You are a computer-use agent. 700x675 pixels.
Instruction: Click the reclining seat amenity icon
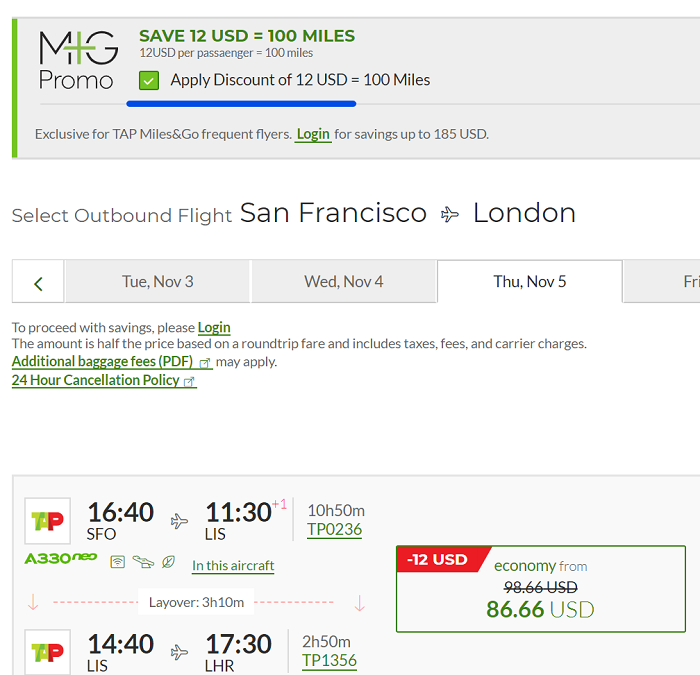tap(143, 562)
